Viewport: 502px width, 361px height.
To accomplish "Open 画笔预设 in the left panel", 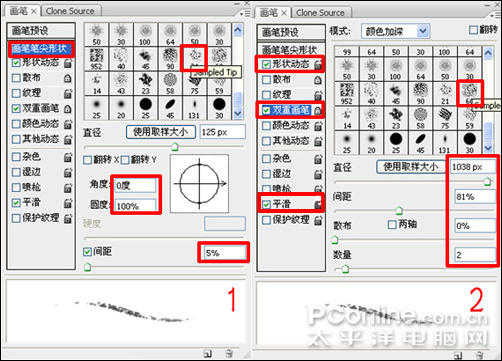I will (41, 31).
